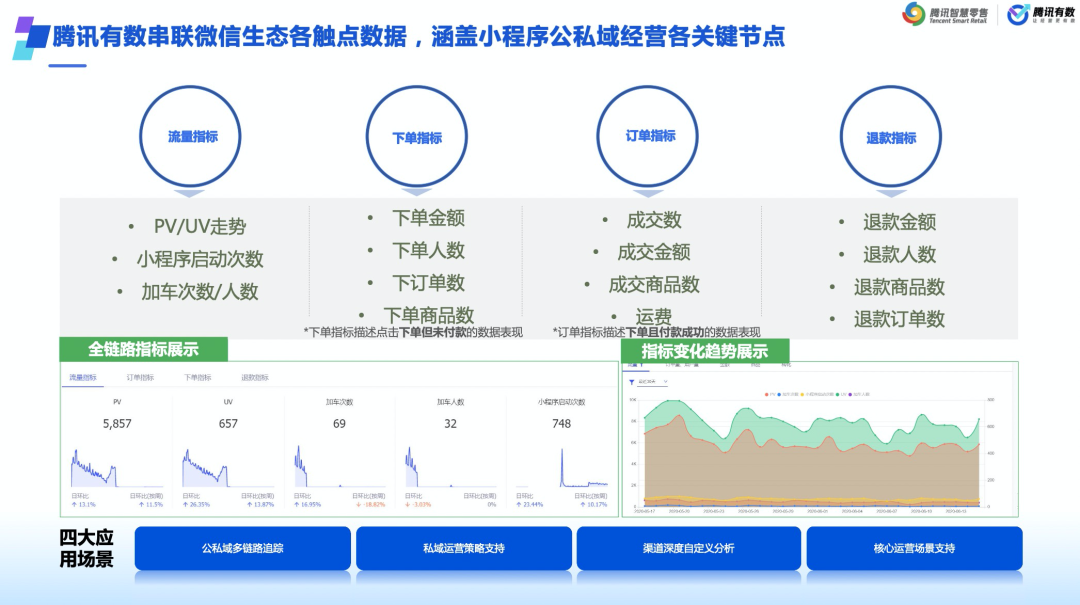1080x605 pixels.
Task: Open the UV sparkline chart
Action: (x=228, y=467)
